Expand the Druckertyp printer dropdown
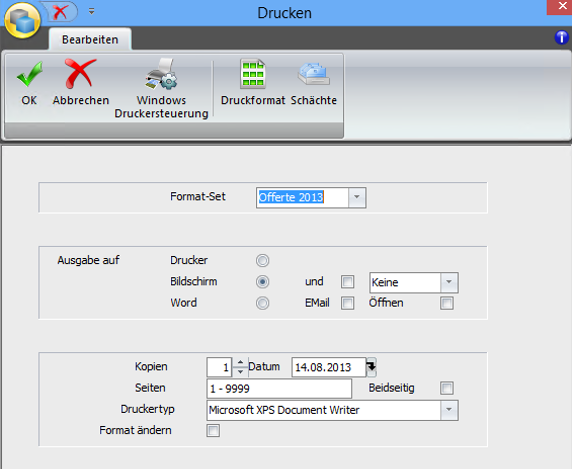This screenshot has height=469, width=572. [x=449, y=410]
